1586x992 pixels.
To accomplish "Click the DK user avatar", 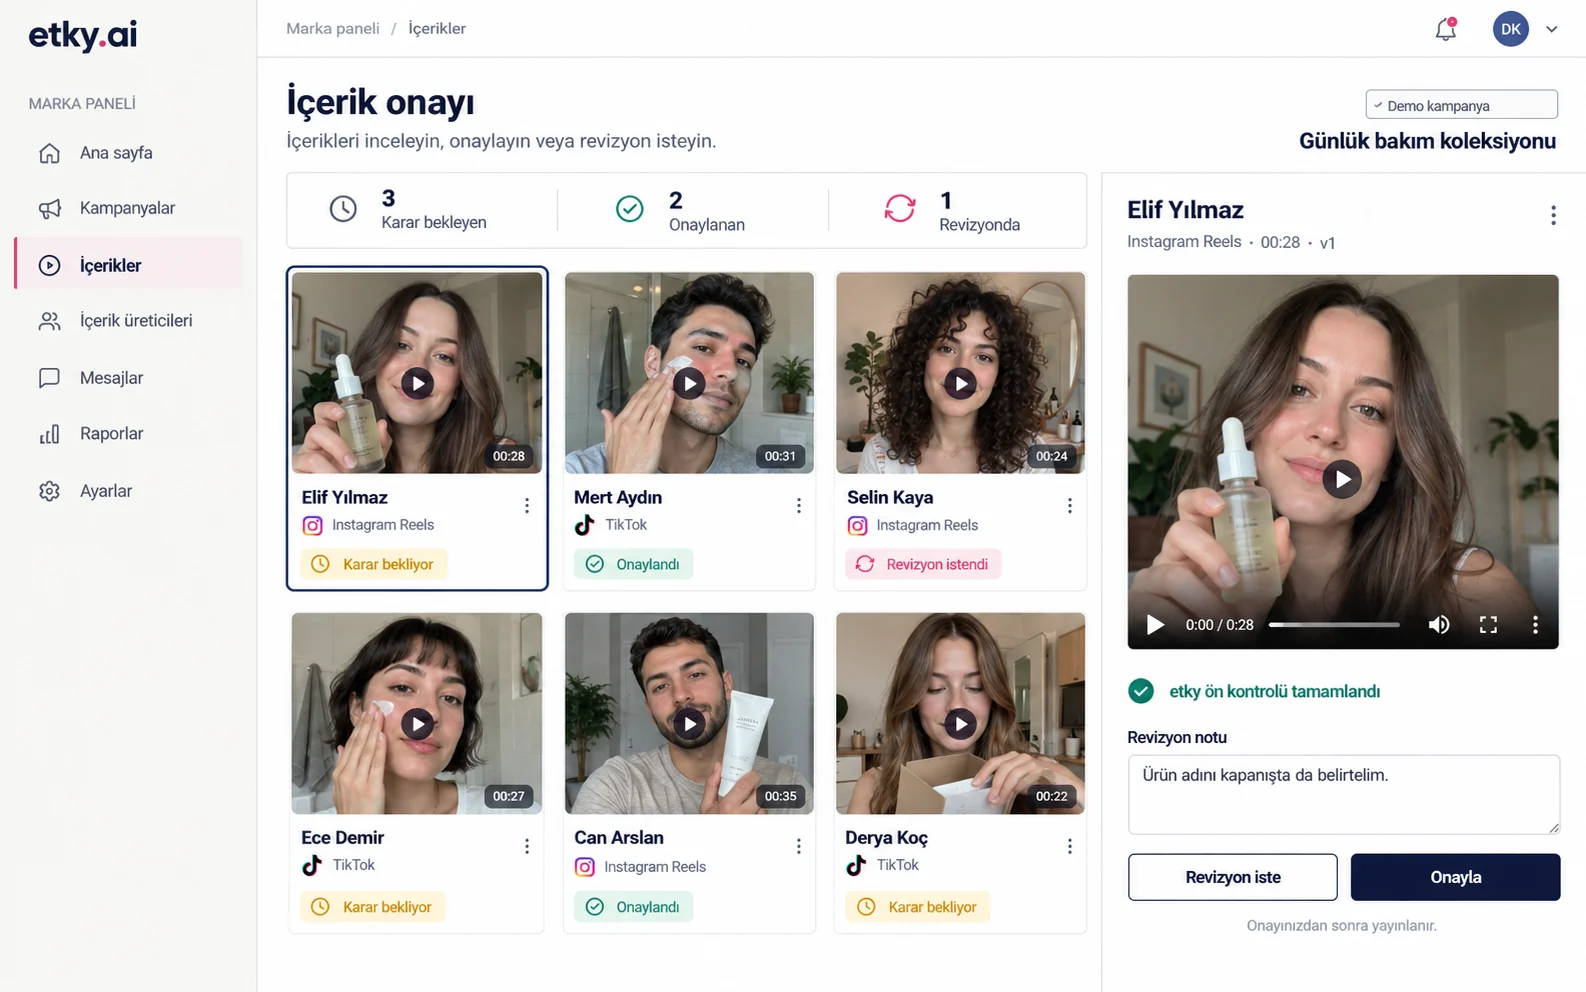I will click(x=1511, y=29).
